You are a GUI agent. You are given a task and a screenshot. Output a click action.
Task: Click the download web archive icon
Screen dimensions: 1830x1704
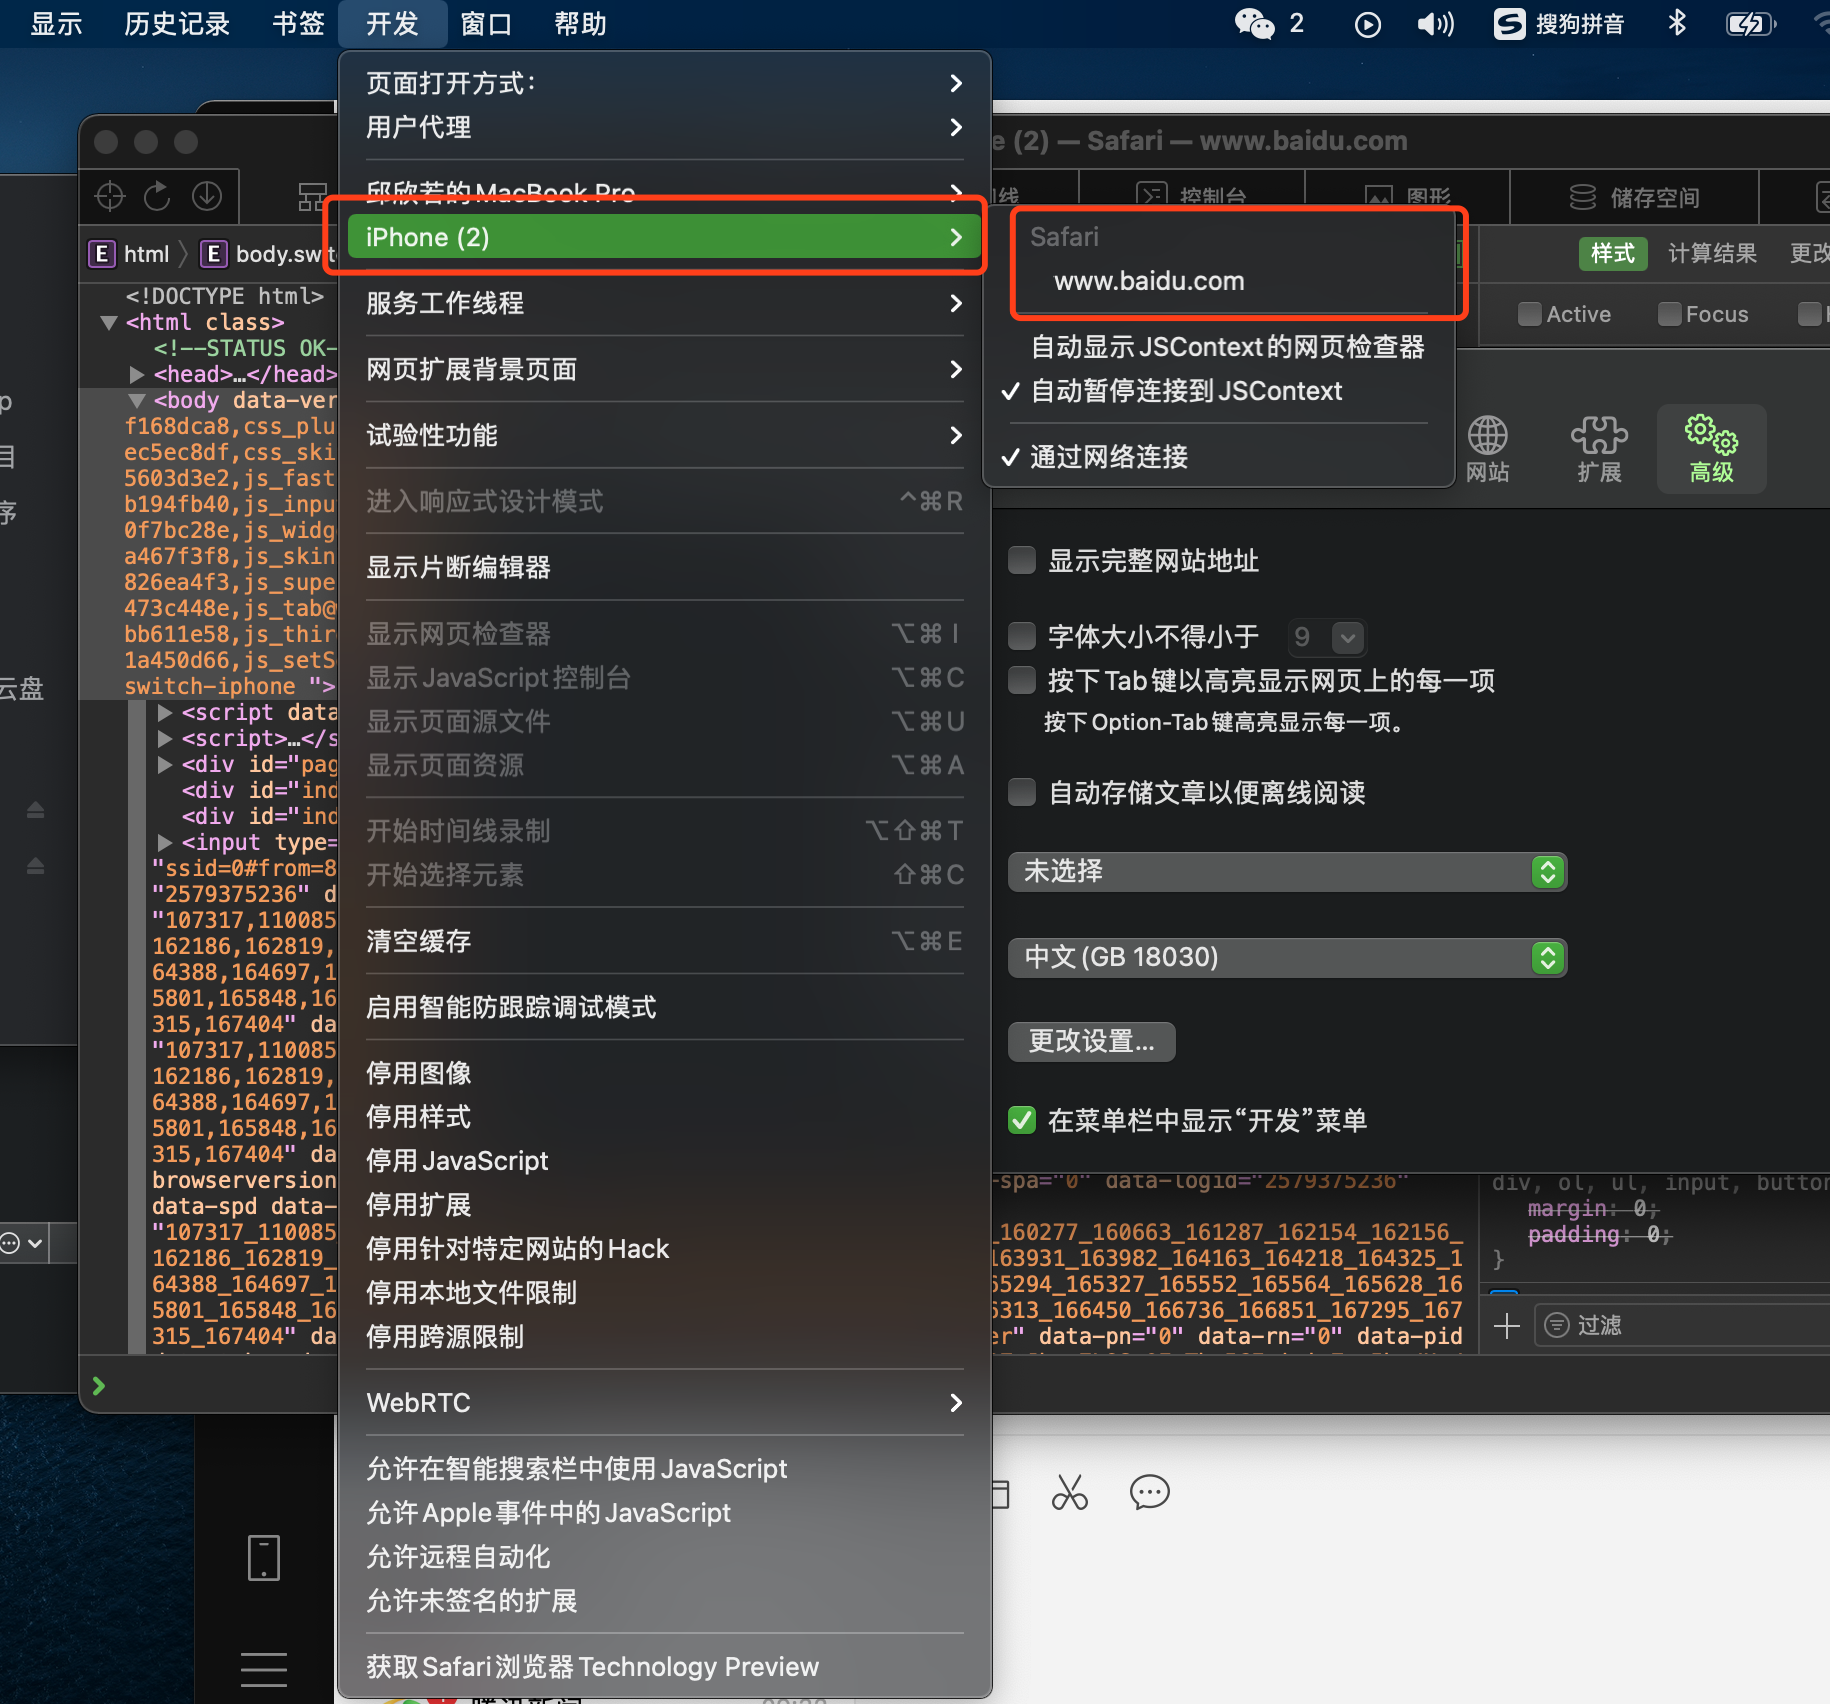point(207,196)
